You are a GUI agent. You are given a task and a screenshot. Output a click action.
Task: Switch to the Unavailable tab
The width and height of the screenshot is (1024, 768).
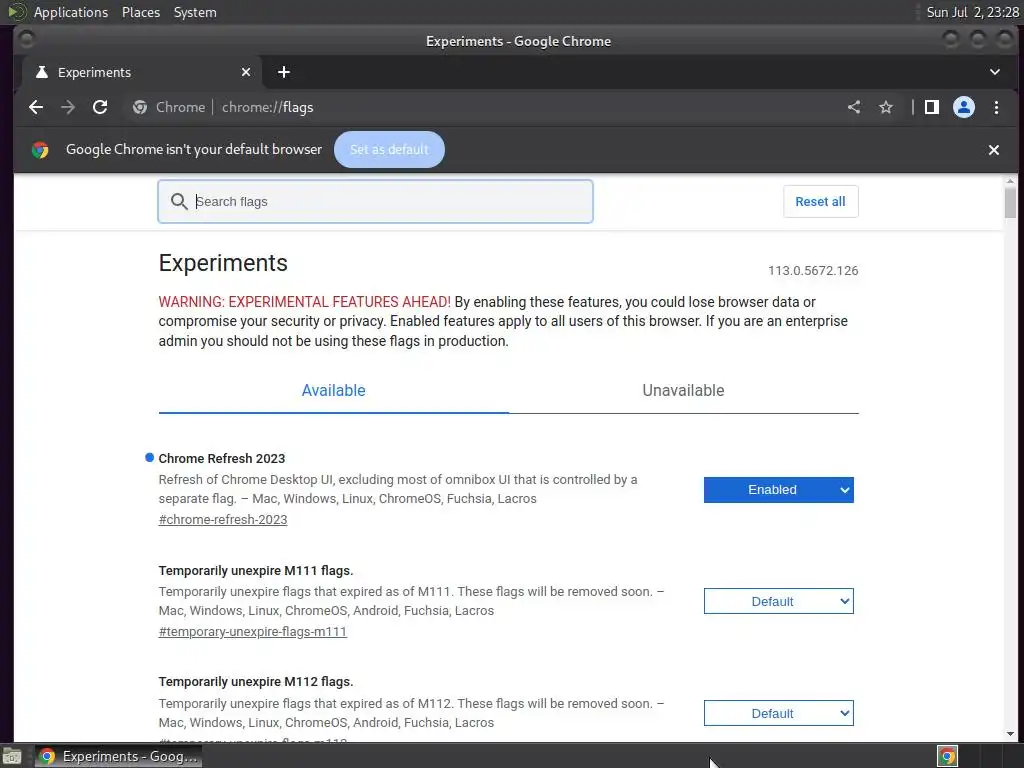pyautogui.click(x=683, y=391)
